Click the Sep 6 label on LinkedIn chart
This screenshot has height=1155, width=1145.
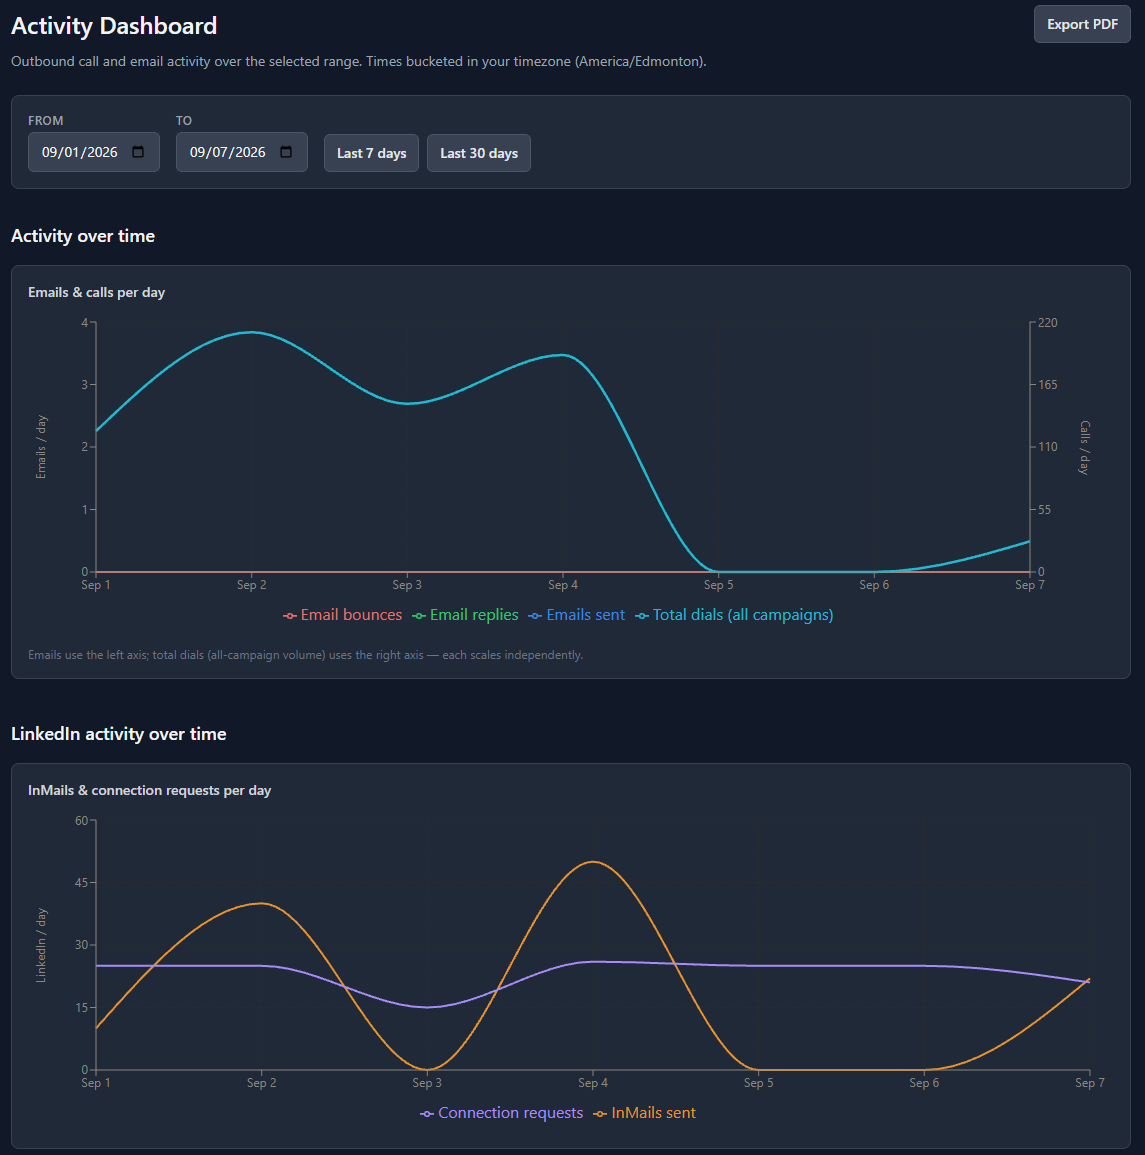point(924,1083)
